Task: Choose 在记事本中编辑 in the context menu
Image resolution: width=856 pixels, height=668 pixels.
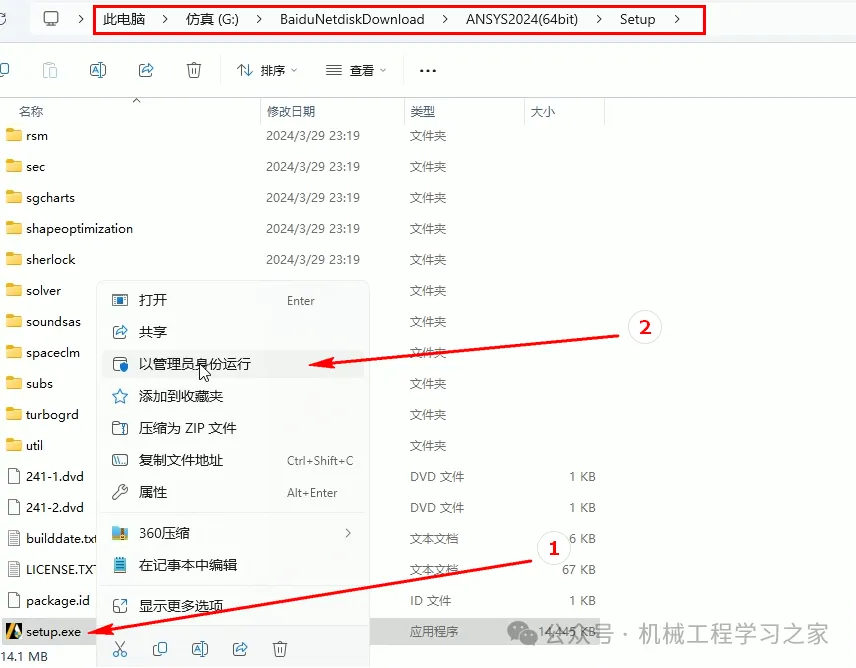Action: coord(233,565)
